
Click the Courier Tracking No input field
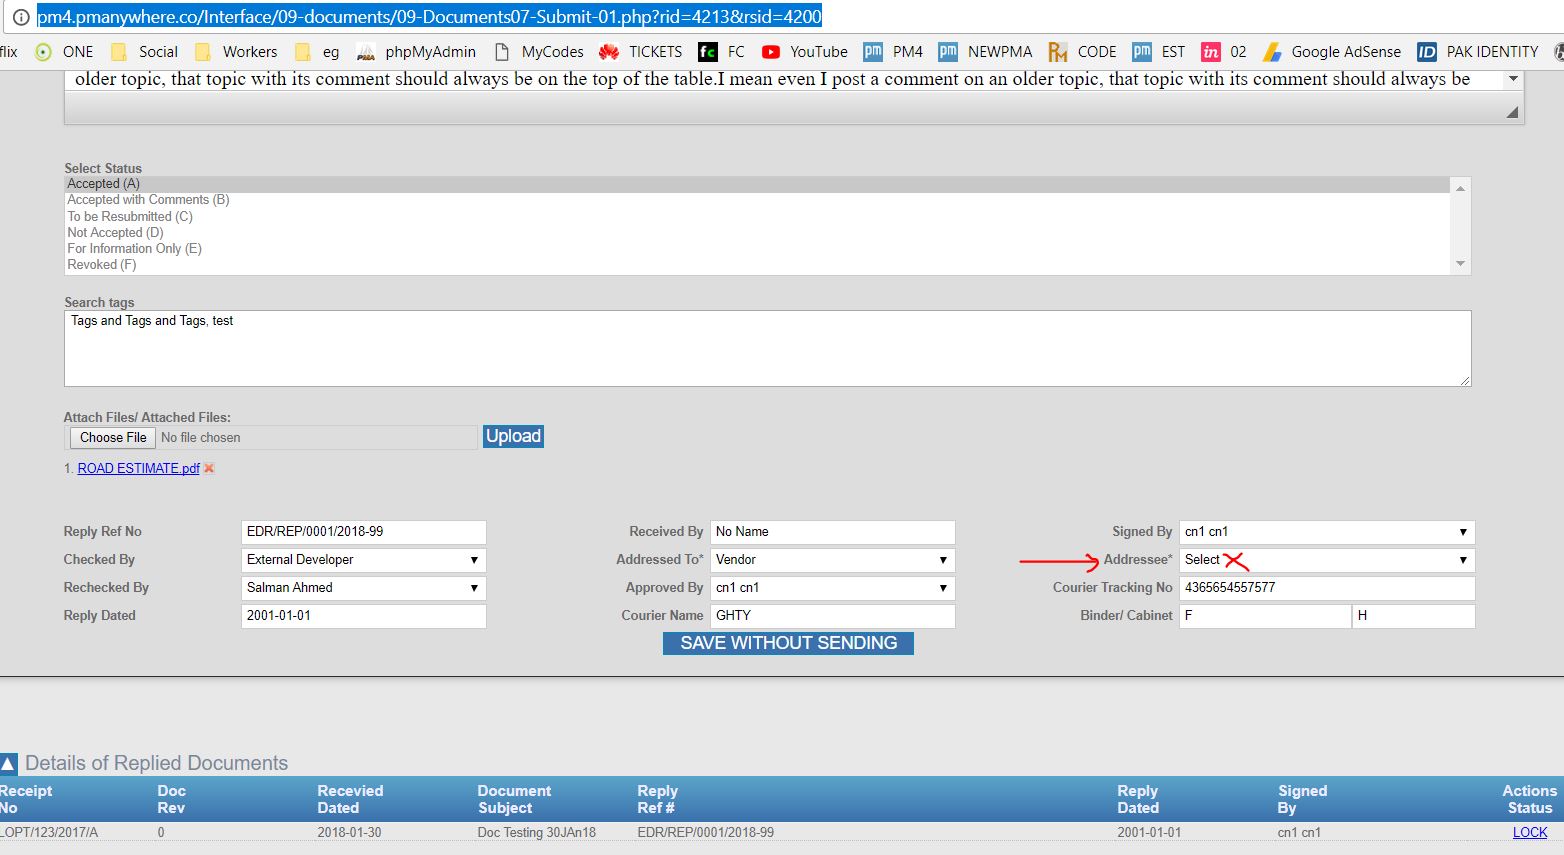pos(1326,588)
